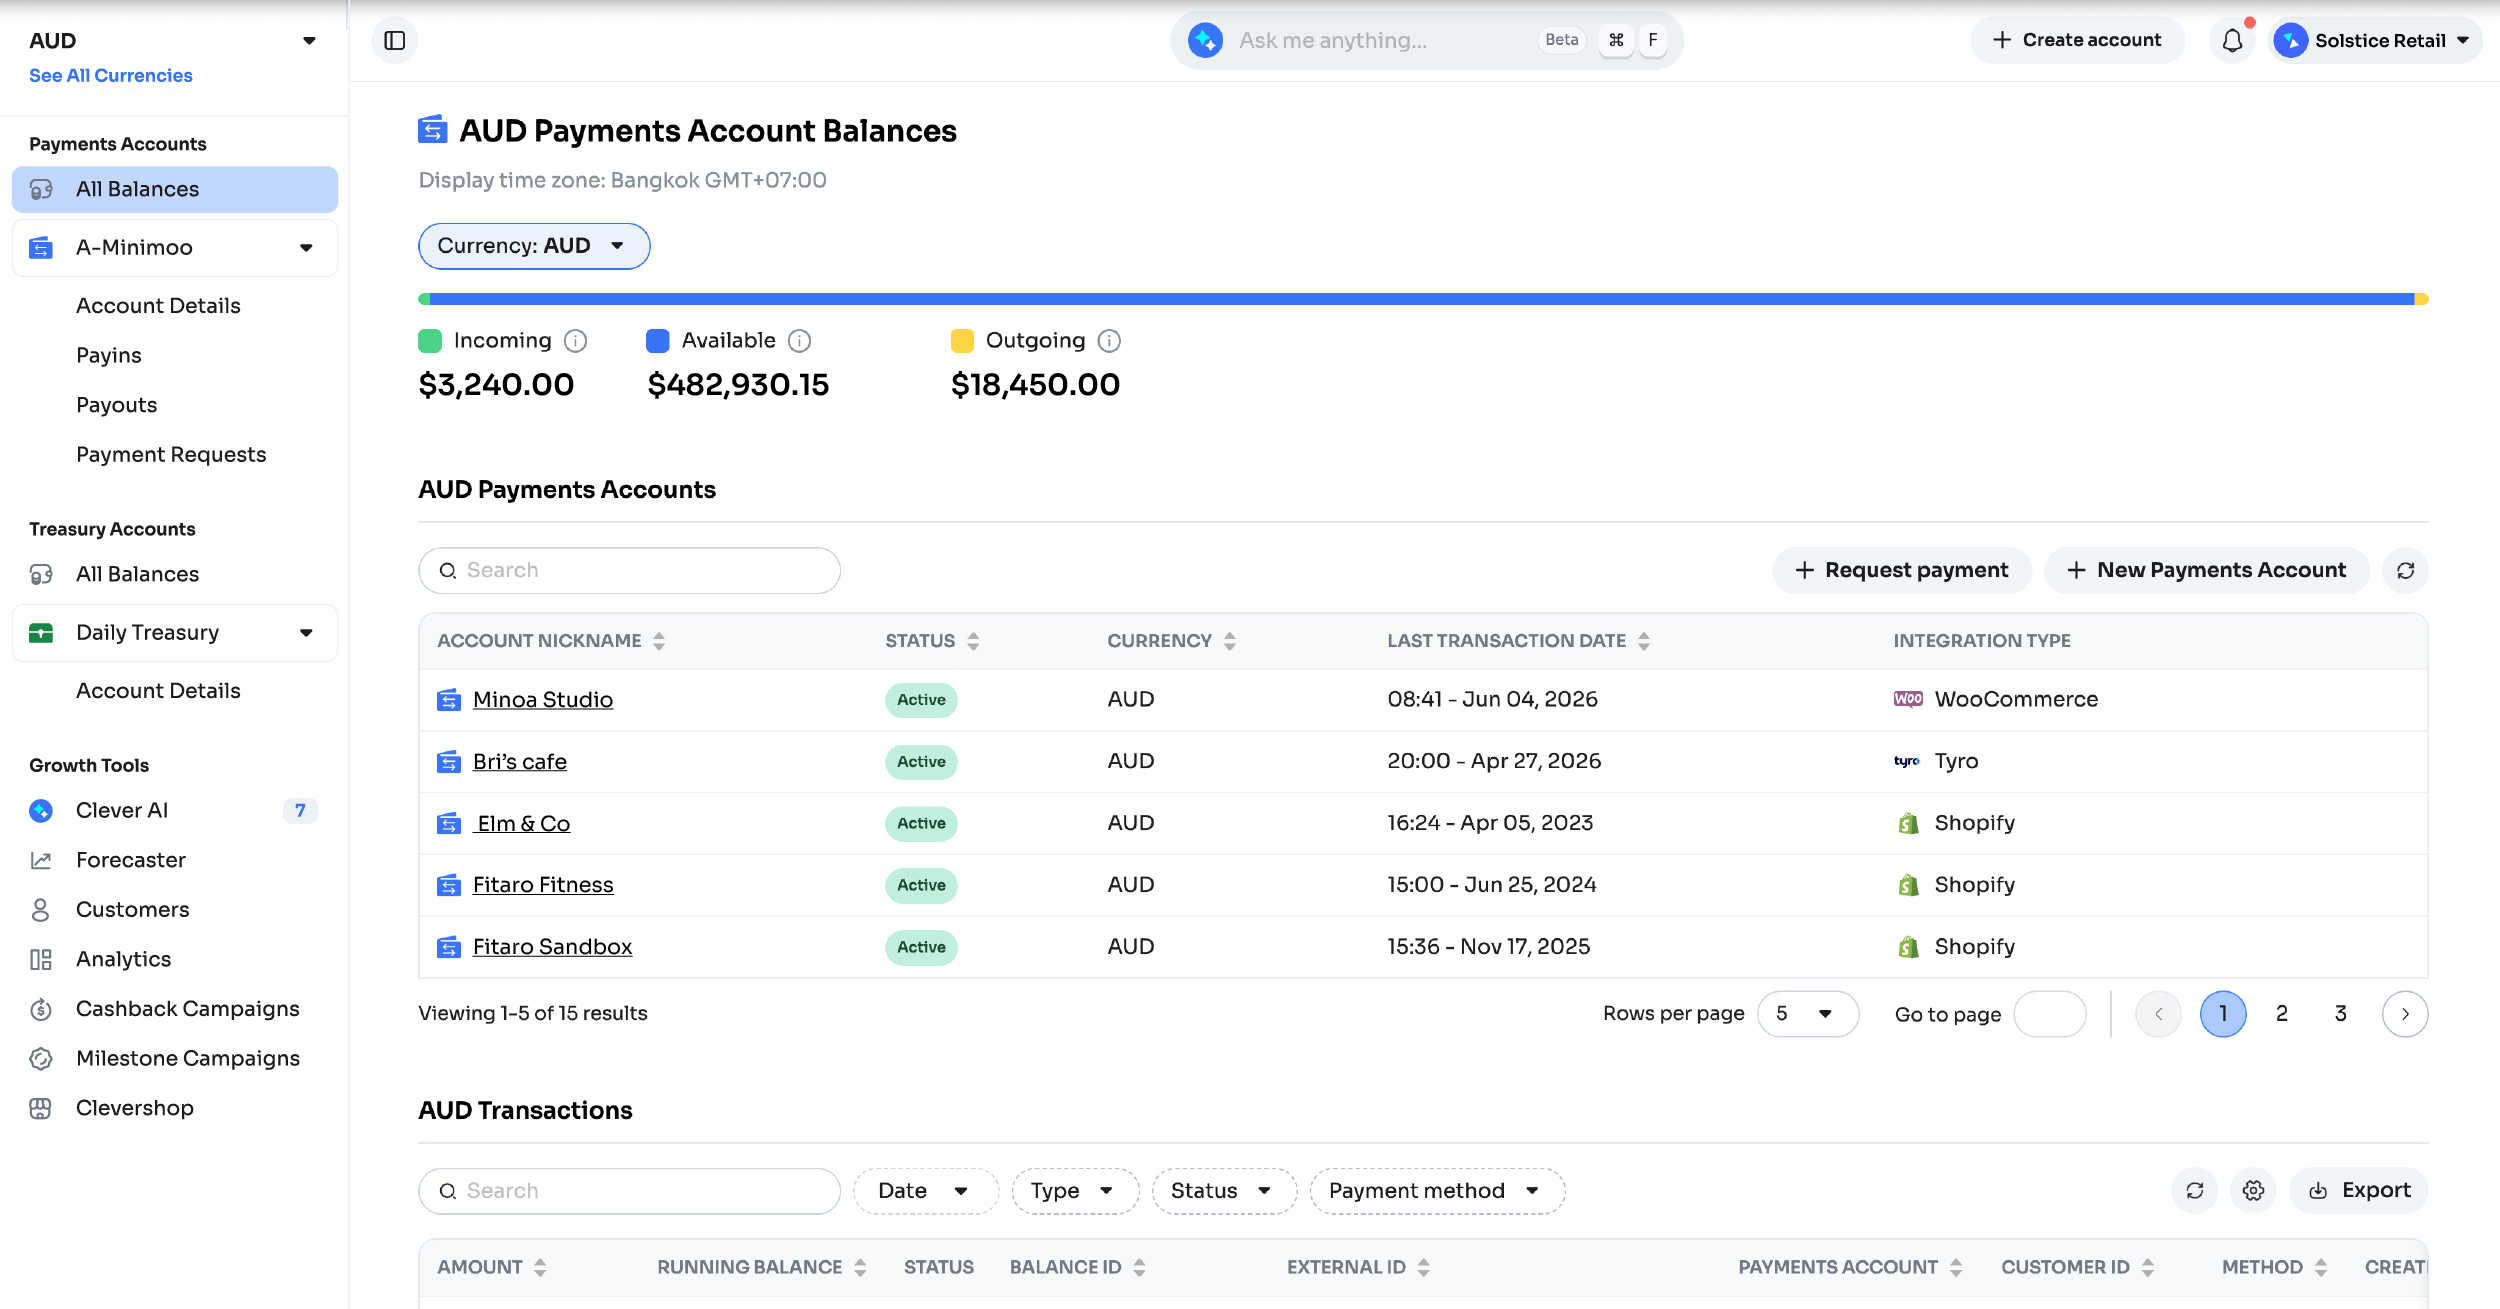Open the Payment method filter
Viewport: 2500px width, 1309px height.
[1437, 1191]
